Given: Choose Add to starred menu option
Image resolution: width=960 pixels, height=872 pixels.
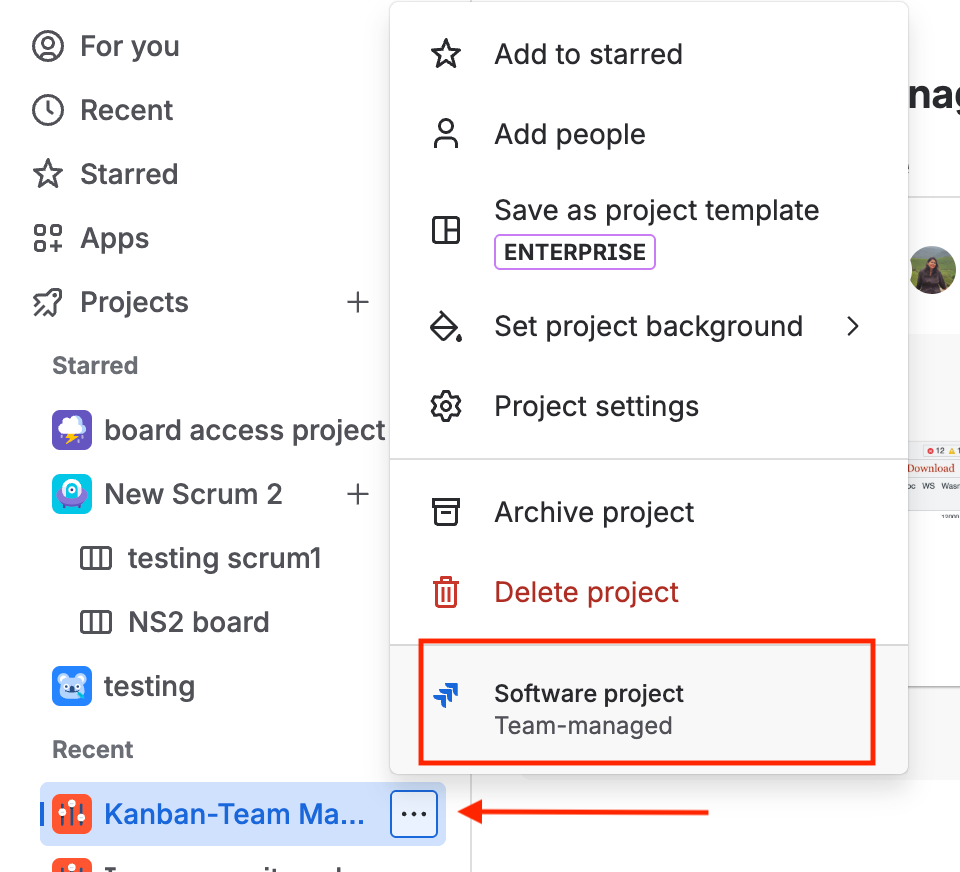Looking at the screenshot, I should pyautogui.click(x=649, y=54).
